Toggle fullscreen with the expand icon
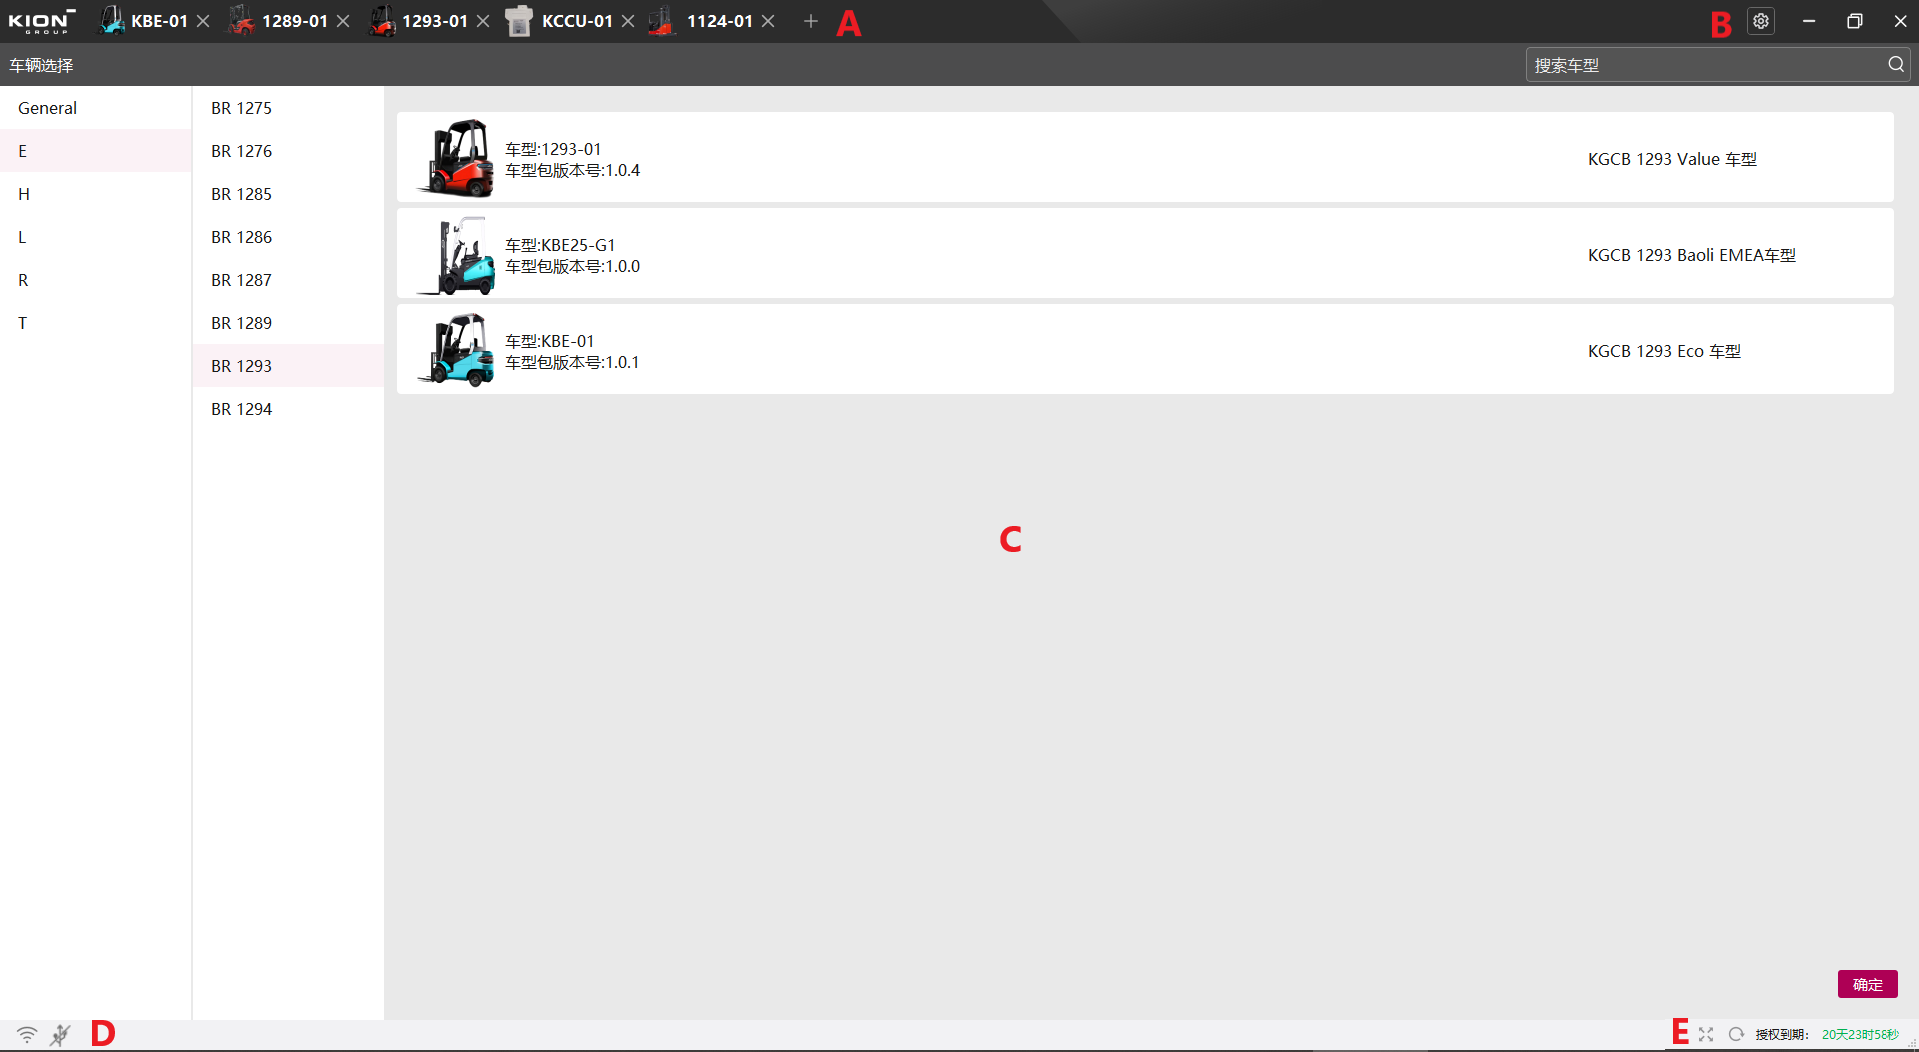1919x1052 pixels. coord(1706,1034)
